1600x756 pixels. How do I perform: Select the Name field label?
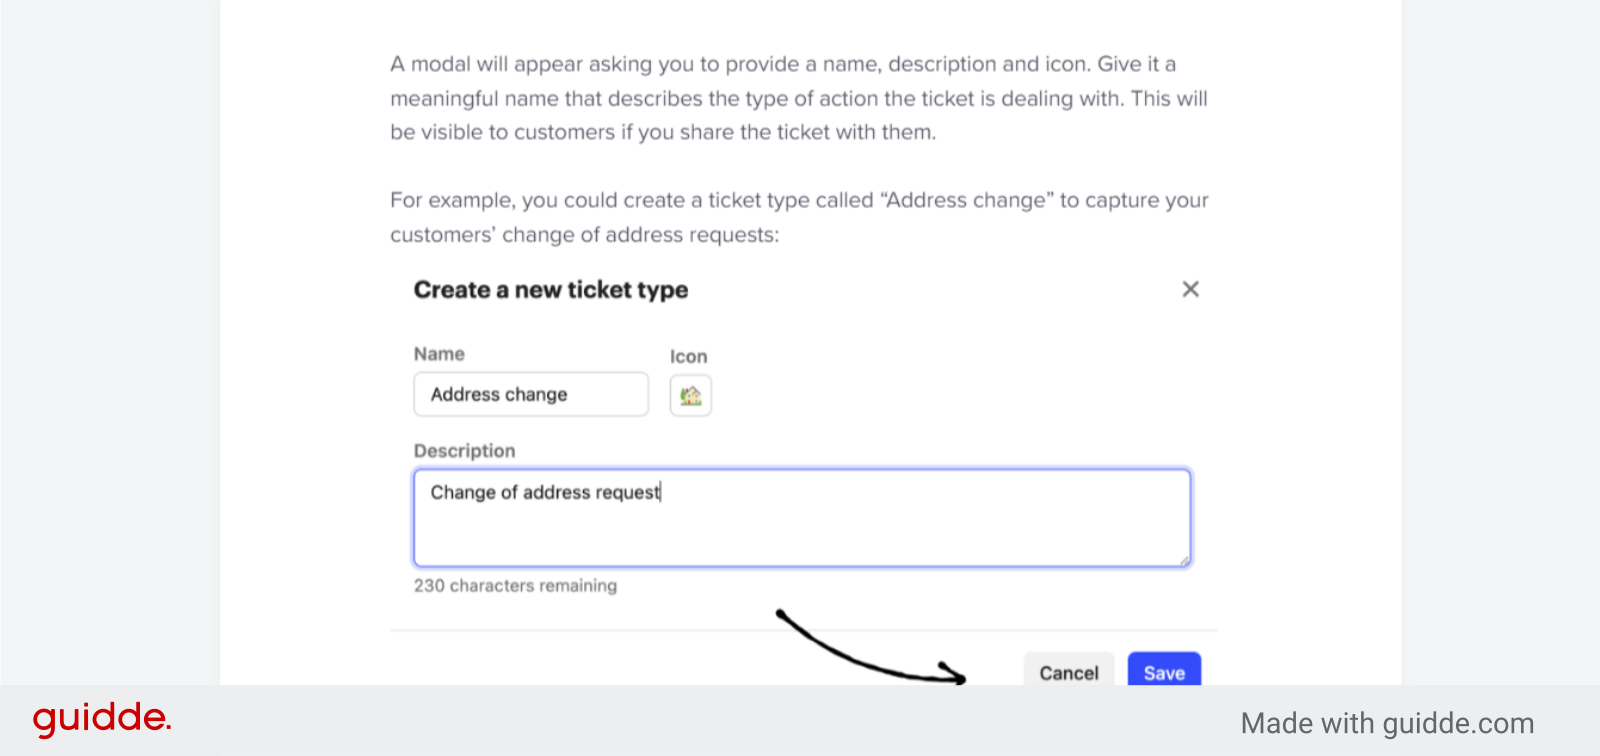tap(439, 353)
